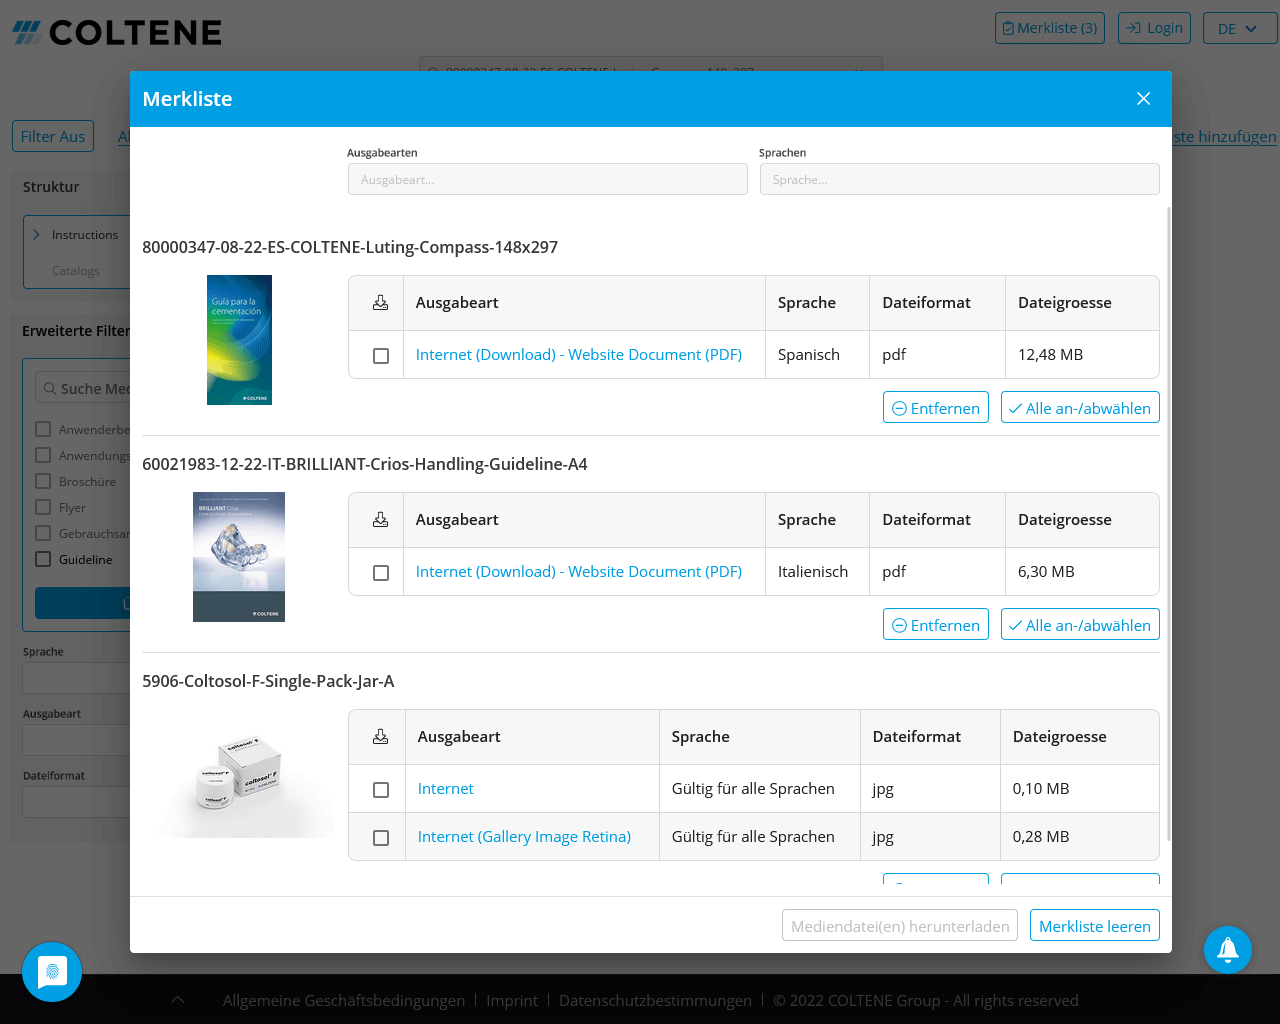
Task: Open Italienisch 'Internet (Download) - Website Document (PDF)' link
Action: pos(579,572)
